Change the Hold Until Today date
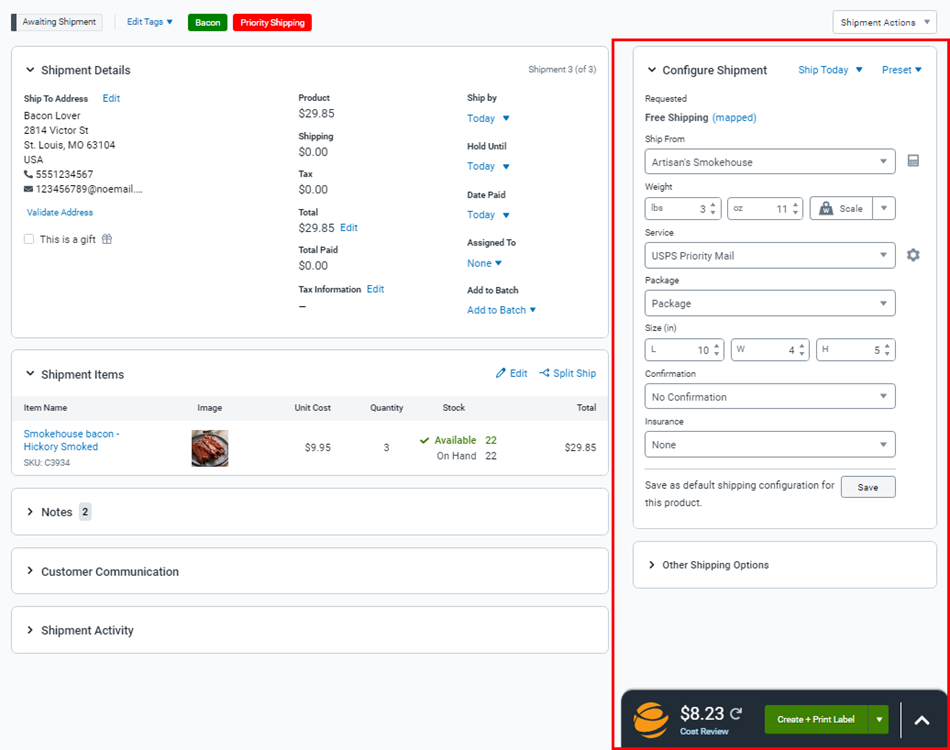950x750 pixels. click(488, 166)
